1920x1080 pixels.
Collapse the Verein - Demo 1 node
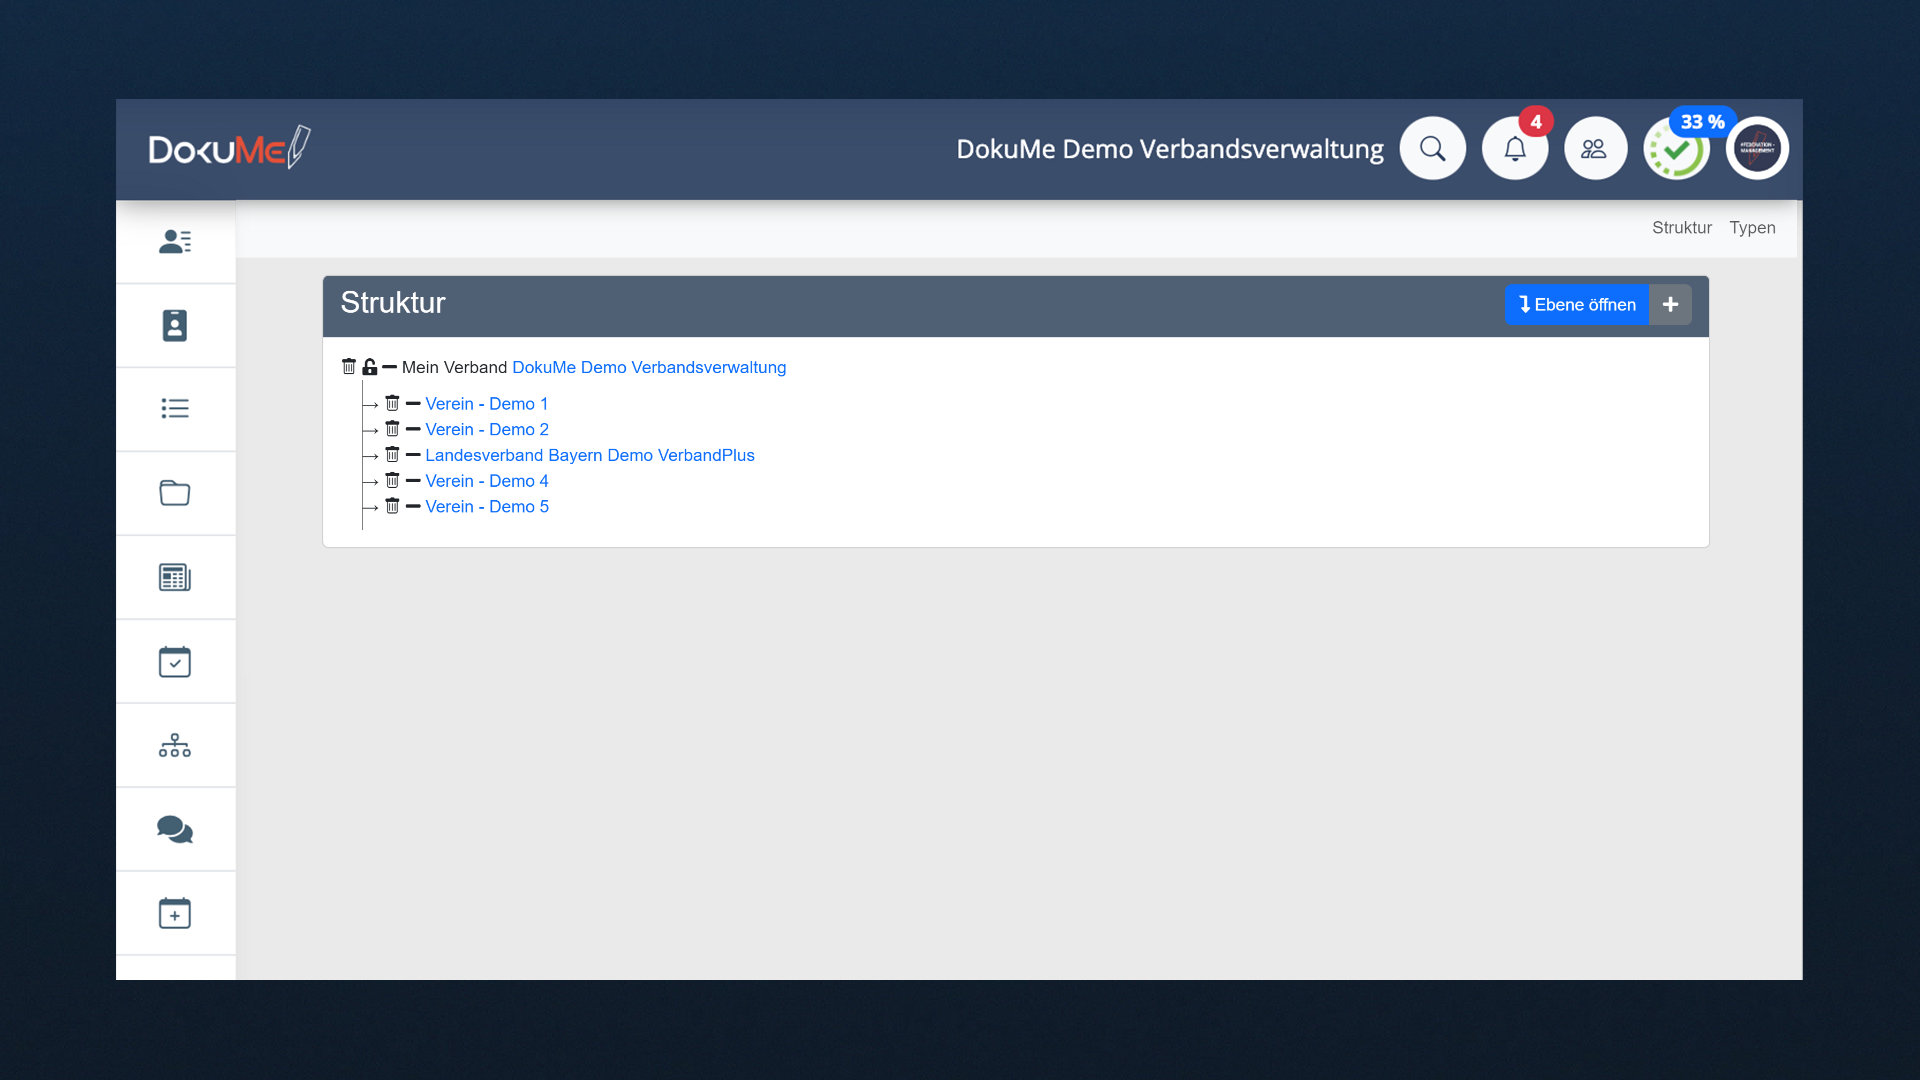(413, 403)
